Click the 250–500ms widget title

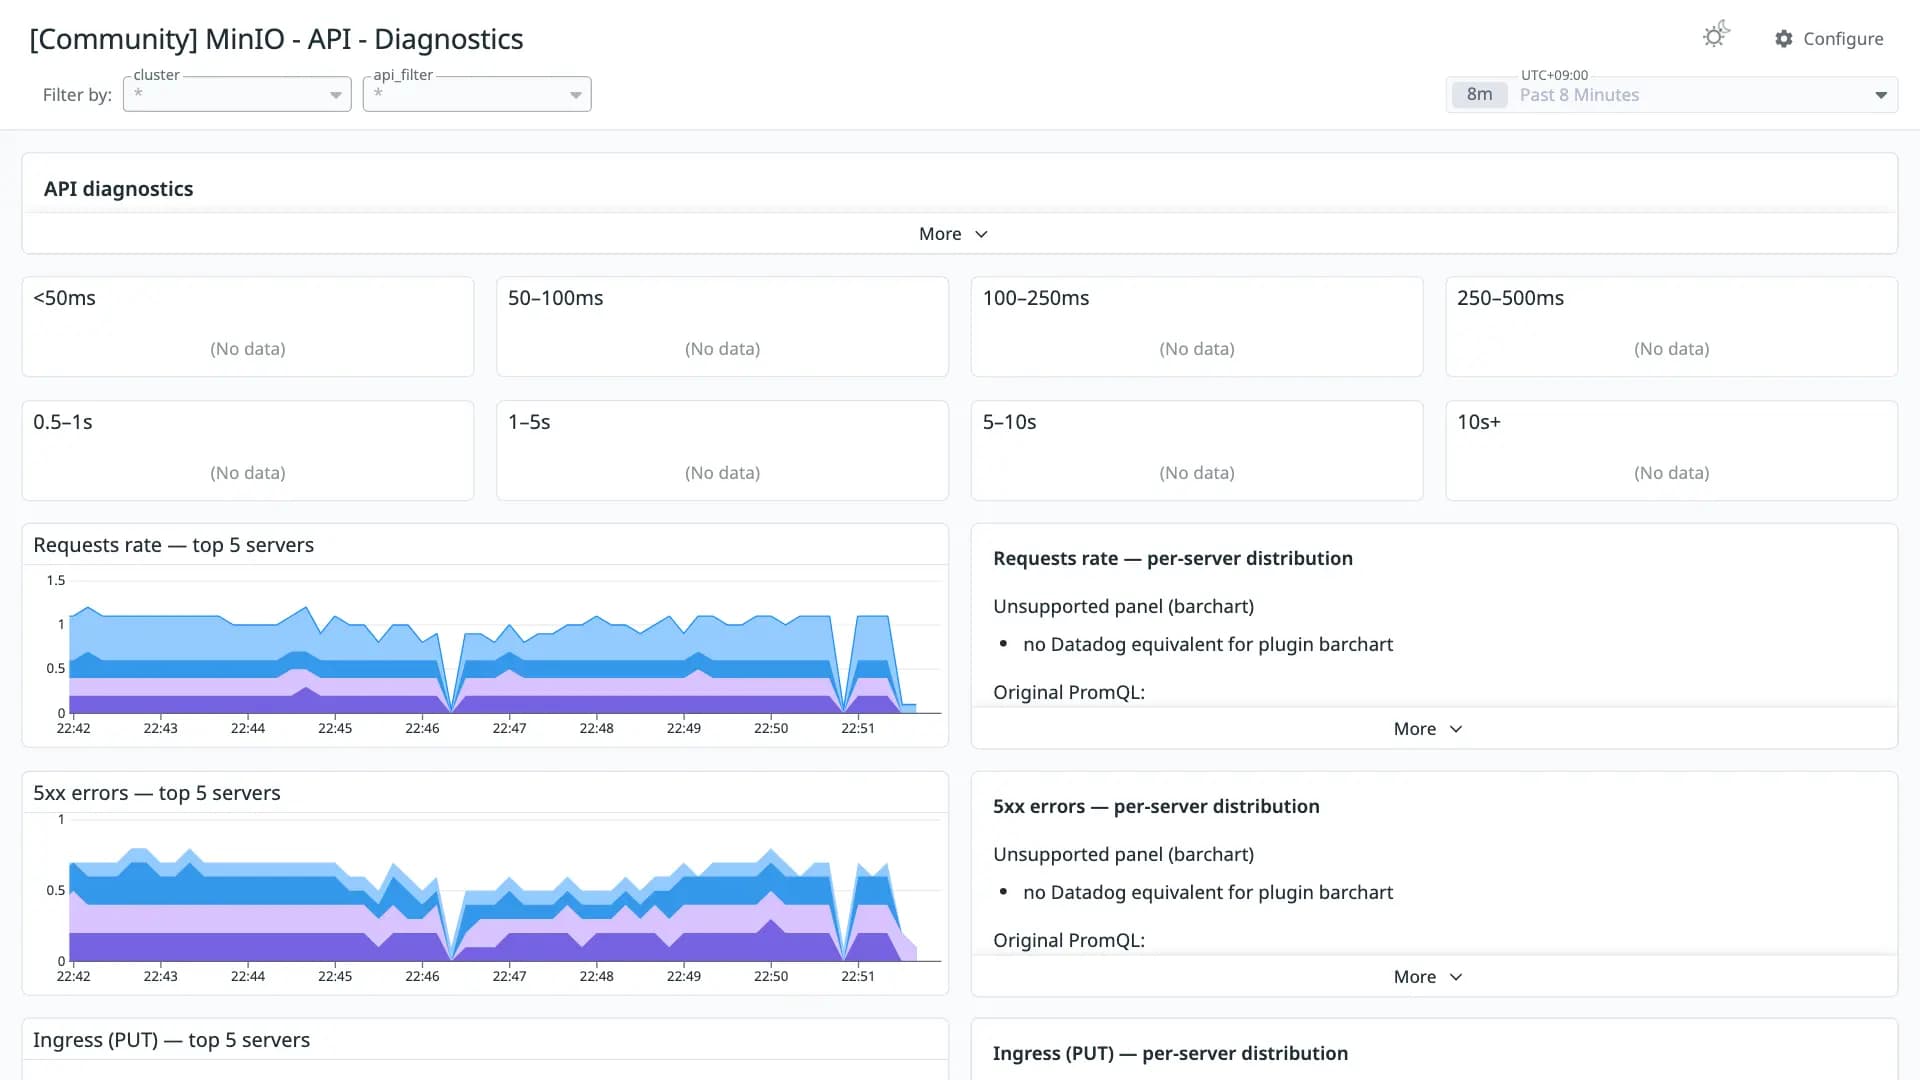tap(1510, 298)
